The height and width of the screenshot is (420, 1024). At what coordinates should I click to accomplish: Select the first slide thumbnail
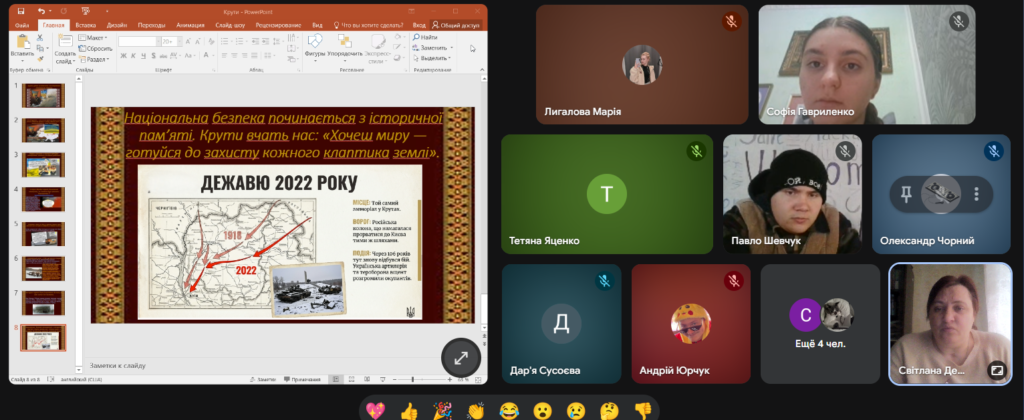pyautogui.click(x=44, y=95)
